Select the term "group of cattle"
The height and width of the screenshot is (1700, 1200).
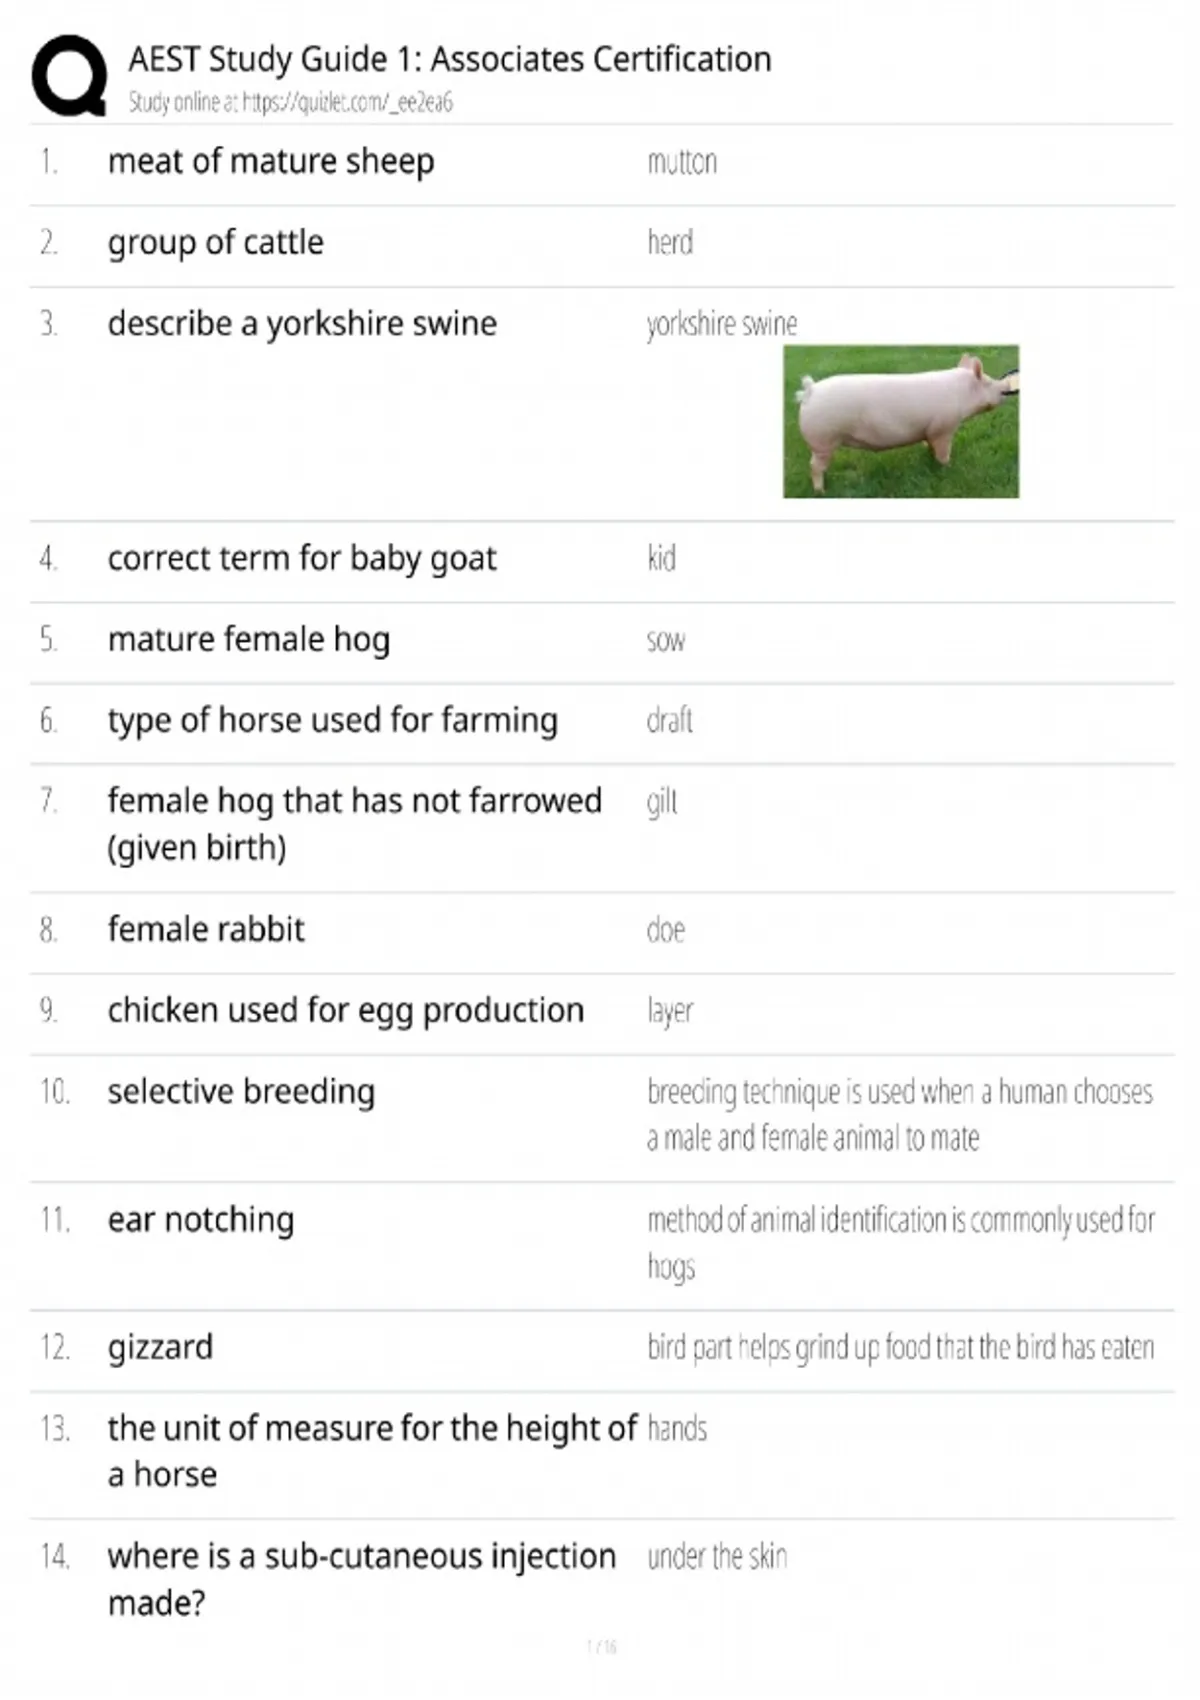(215, 242)
